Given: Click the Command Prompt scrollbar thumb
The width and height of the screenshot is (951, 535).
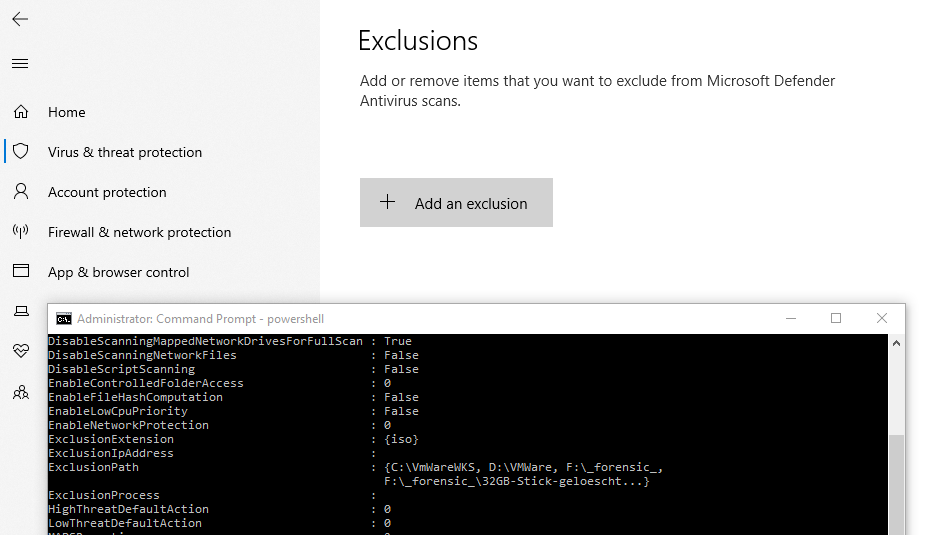Looking at the screenshot, I should (896, 485).
